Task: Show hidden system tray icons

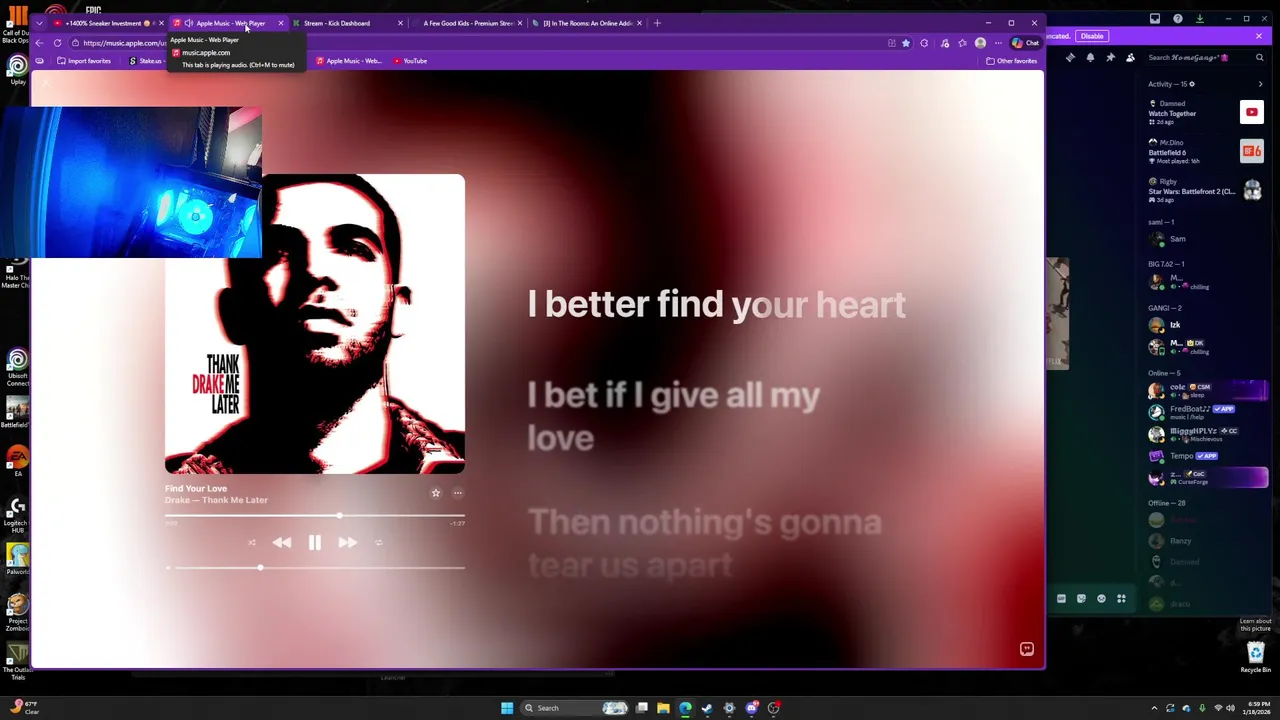Action: click(x=1154, y=708)
